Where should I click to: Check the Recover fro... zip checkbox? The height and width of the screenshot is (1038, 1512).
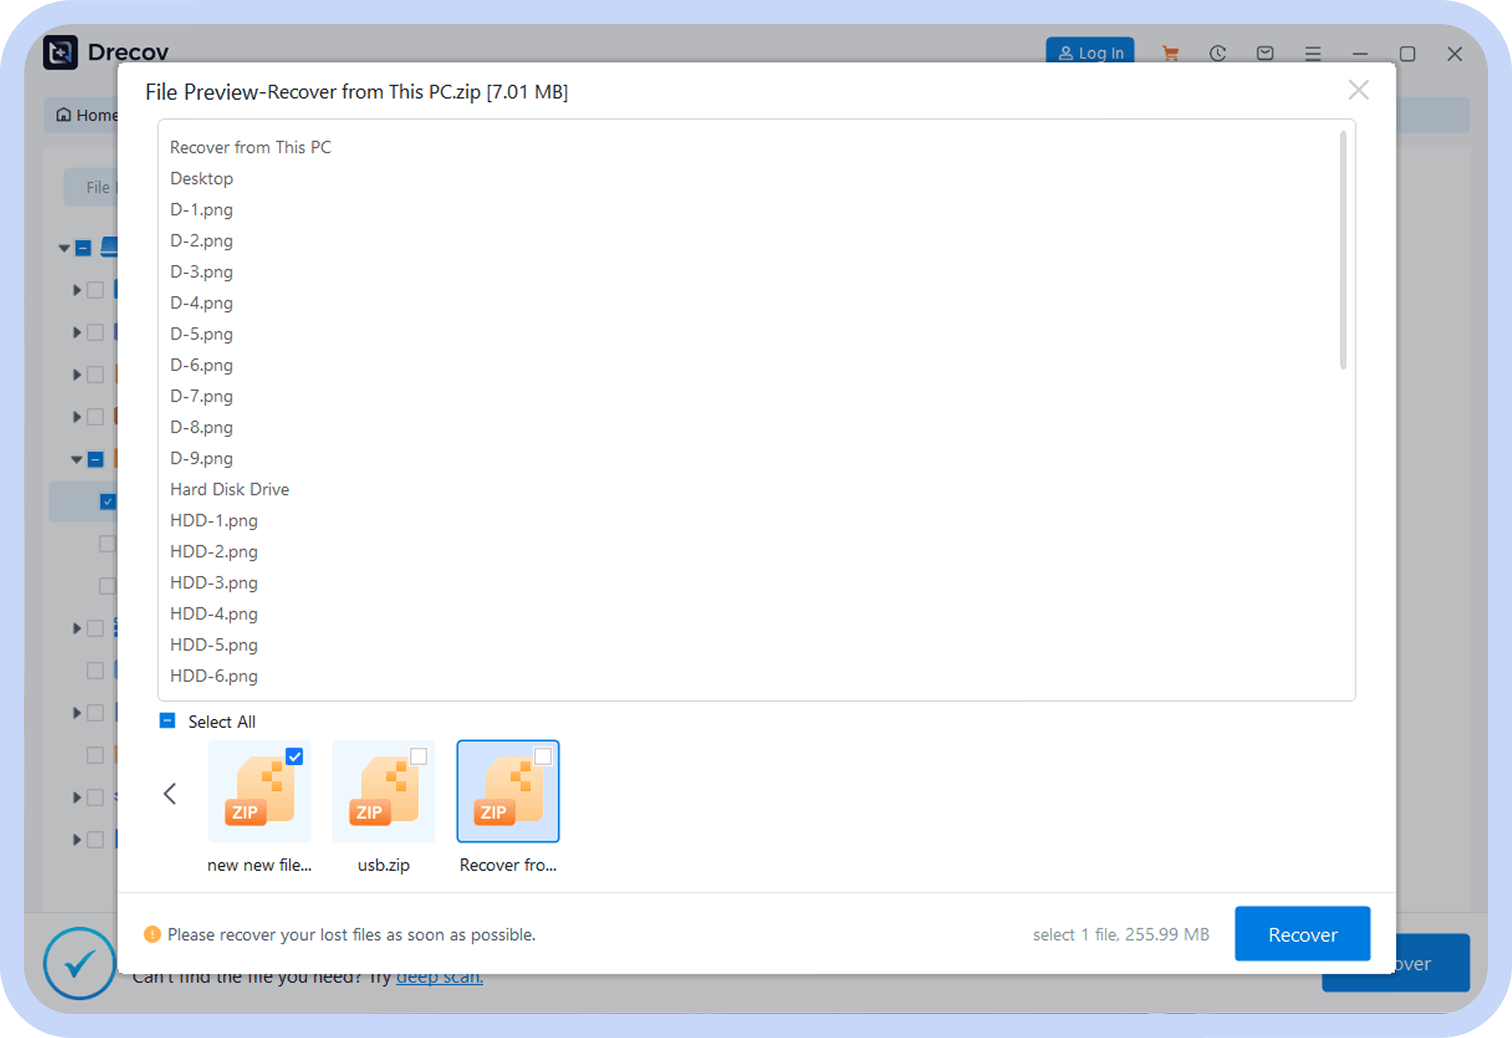click(543, 757)
